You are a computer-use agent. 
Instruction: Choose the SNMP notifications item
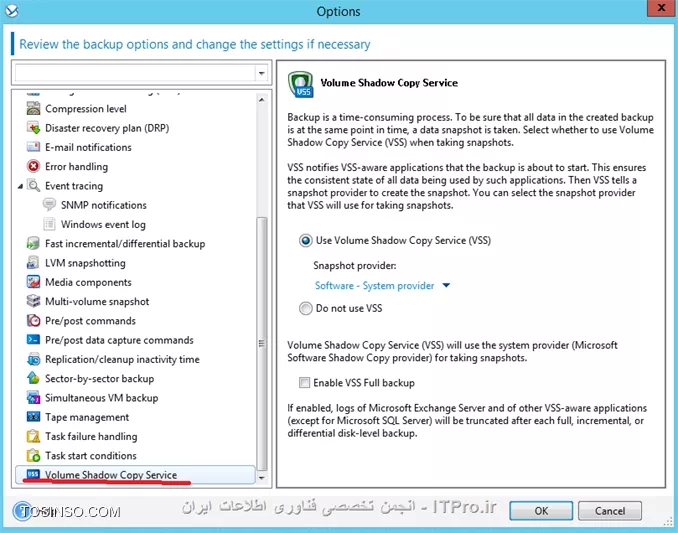[104, 205]
